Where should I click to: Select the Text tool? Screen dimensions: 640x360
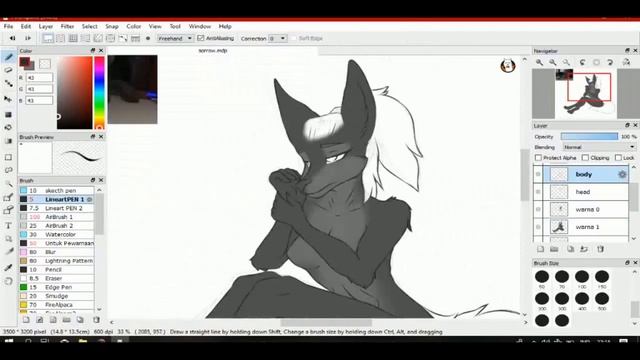point(9,225)
